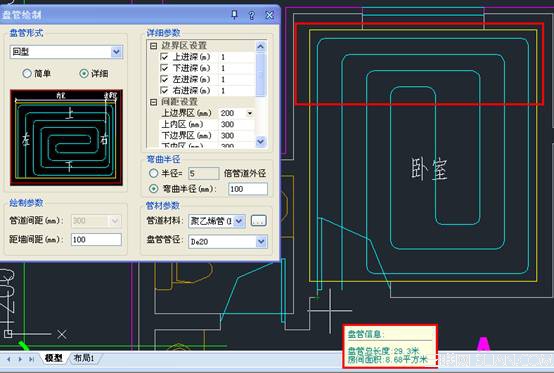Click the 上内区(mm) value 300
This screenshot has width=554, height=373.
tap(236, 124)
